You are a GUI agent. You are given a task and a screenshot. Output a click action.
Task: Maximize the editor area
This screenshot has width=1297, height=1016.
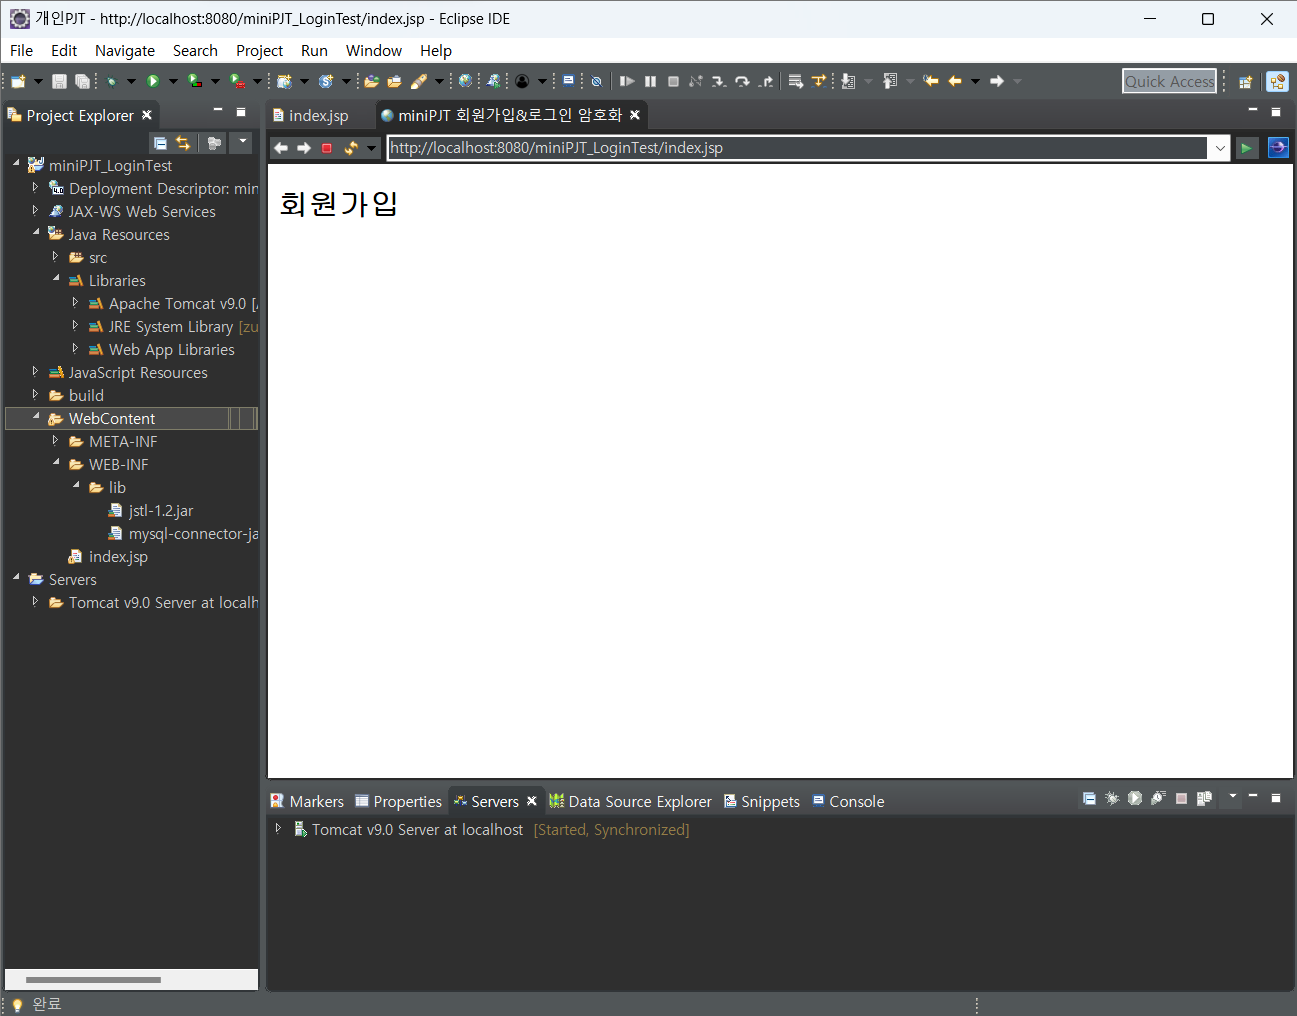1275,112
